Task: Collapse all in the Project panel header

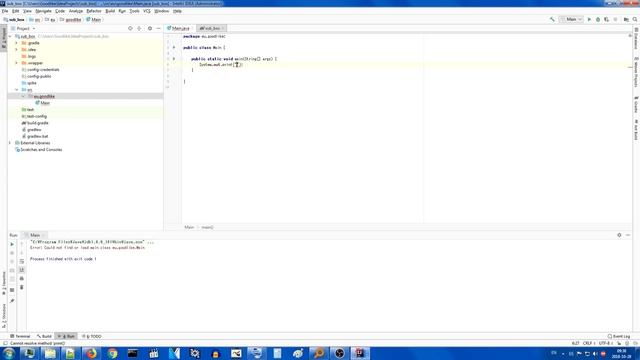Action: [x=140, y=29]
